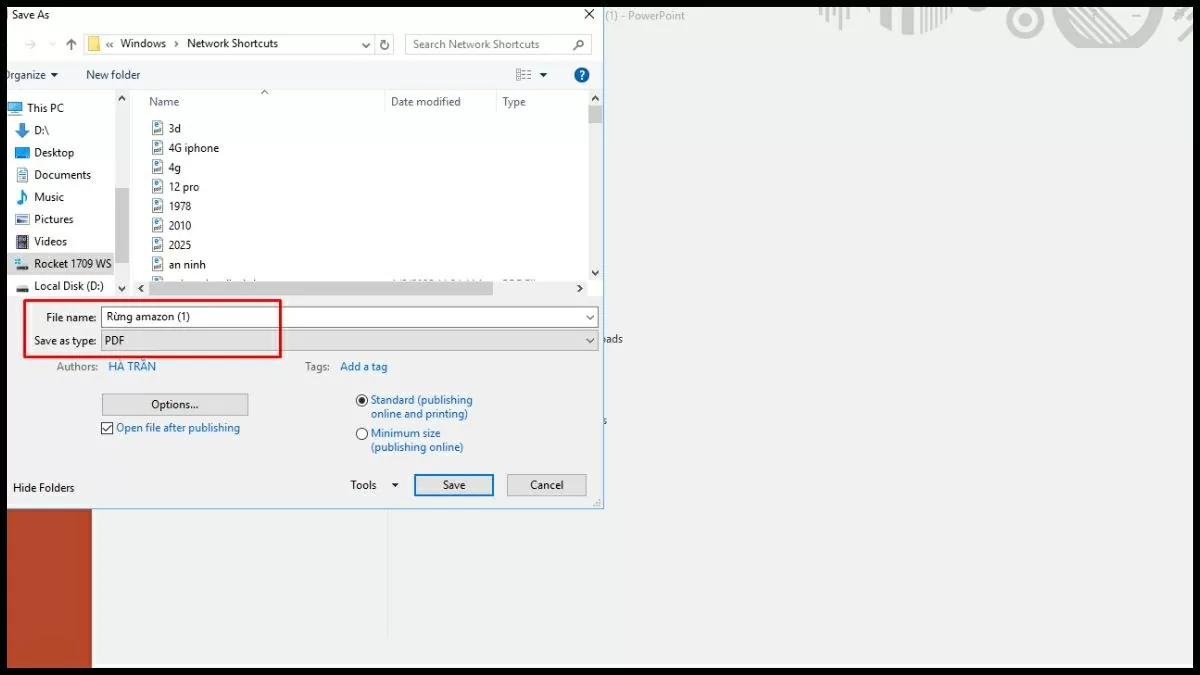Click the change view layout icon
Image resolution: width=1200 pixels, height=675 pixels.
(x=523, y=75)
